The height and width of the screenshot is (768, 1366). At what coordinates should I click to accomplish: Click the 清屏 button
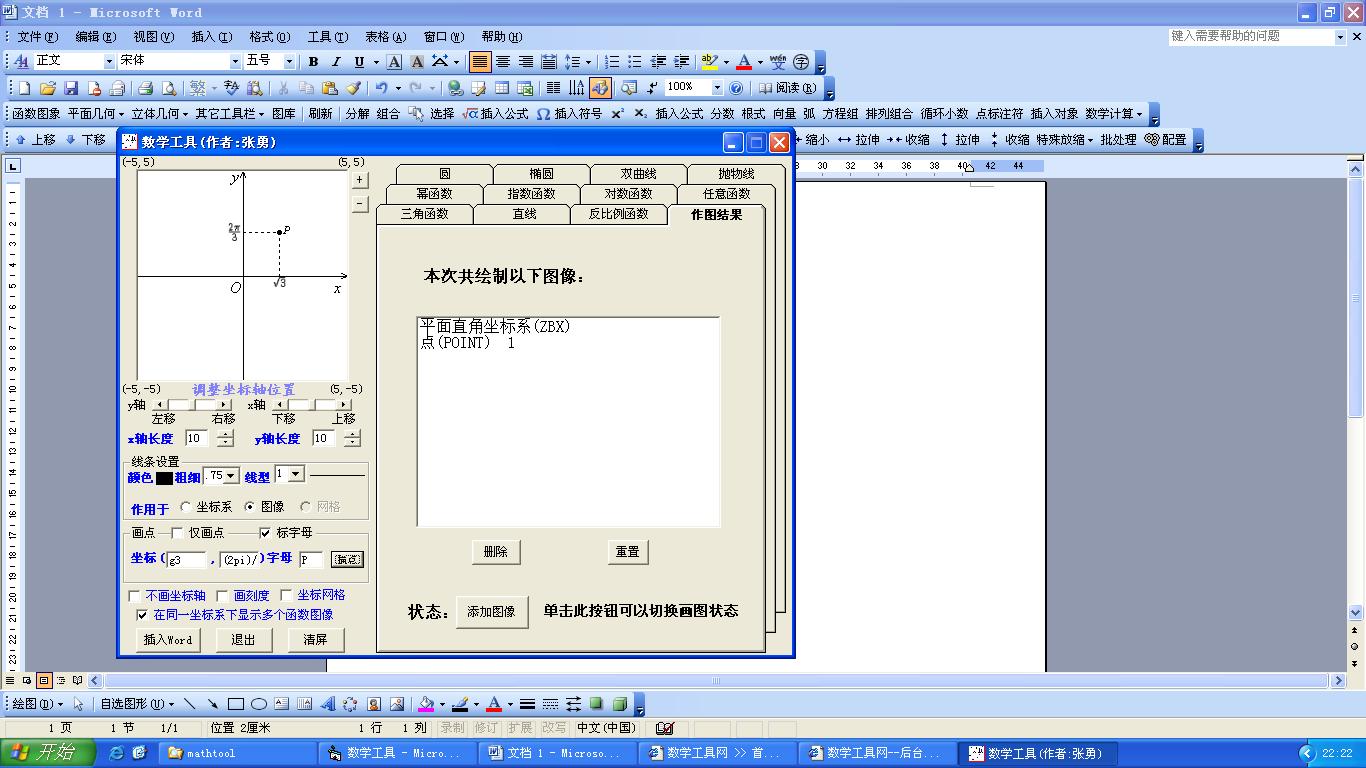click(315, 640)
